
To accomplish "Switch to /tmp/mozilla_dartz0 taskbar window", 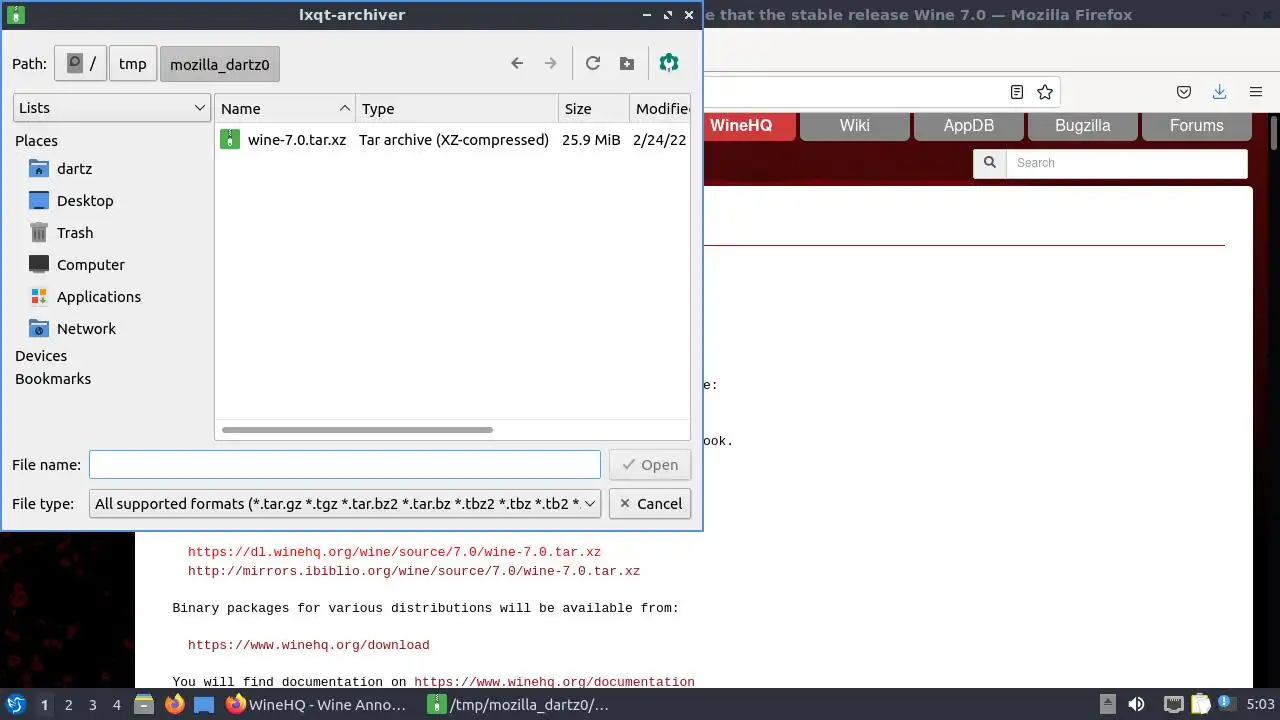I will [519, 705].
